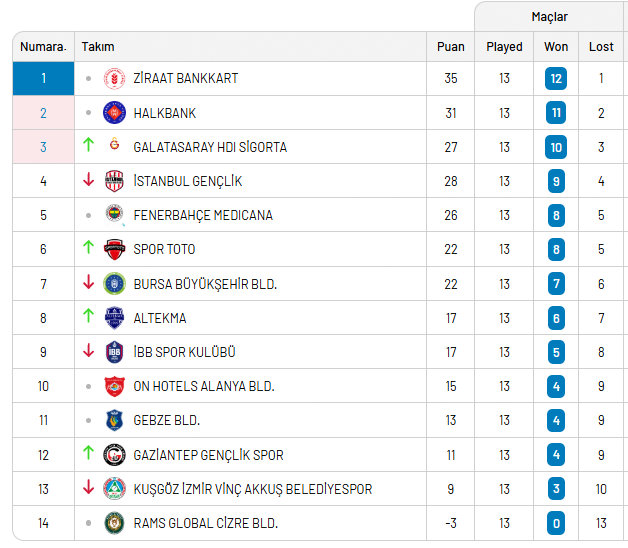Screen dimensions: 628x548
Task: Click the Spor Toto team logo
Action: click(114, 249)
